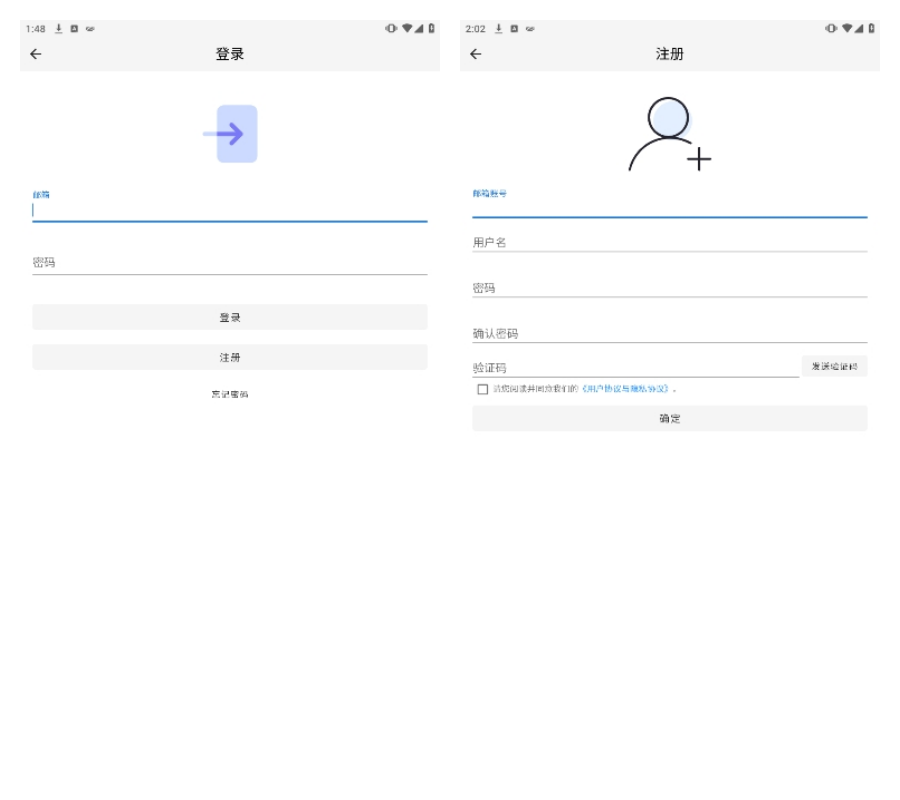The width and height of the screenshot is (900, 800).
Task: Tap wifi icon in register status bar
Action: (x=847, y=28)
